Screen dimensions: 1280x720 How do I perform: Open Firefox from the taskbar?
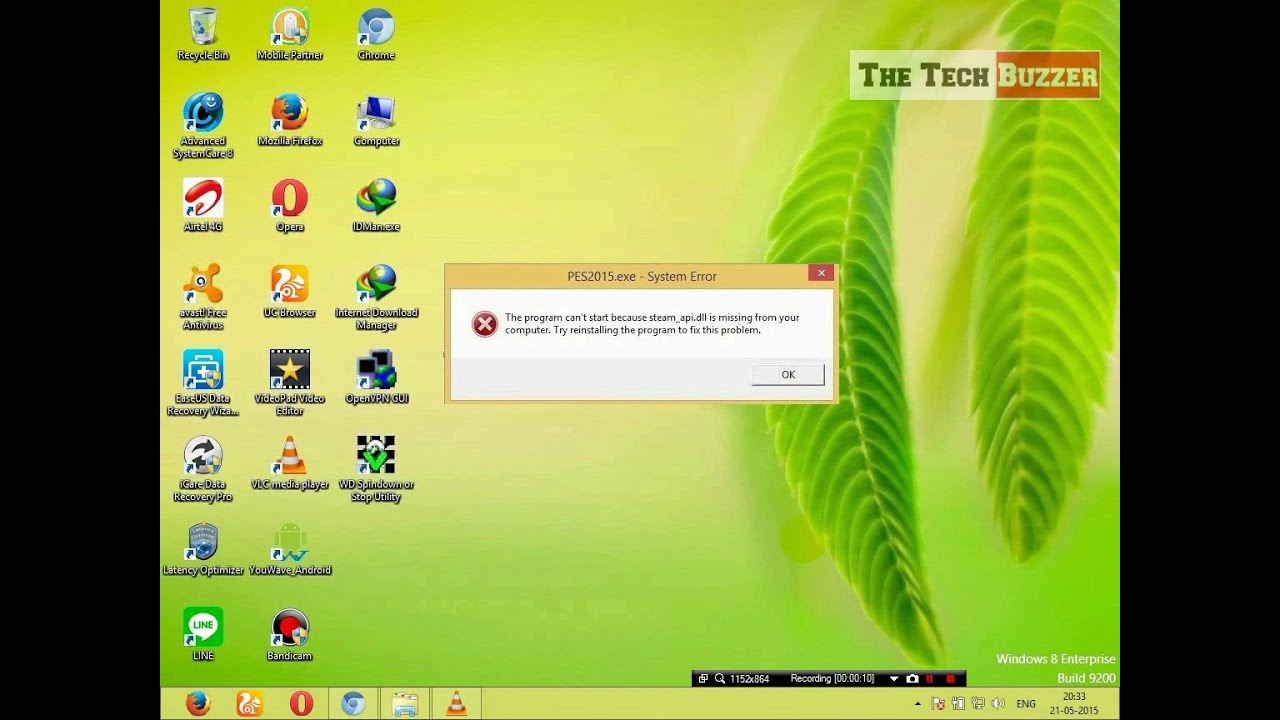click(x=198, y=704)
